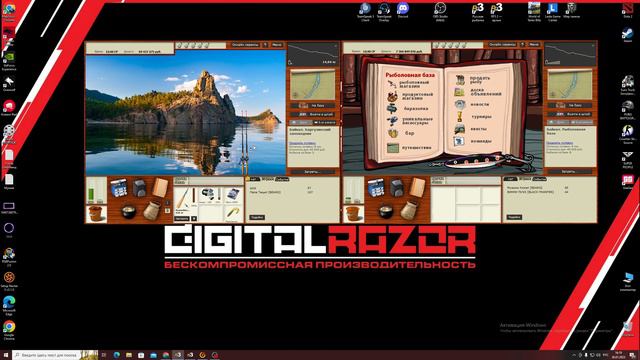Open the ? help button in right window

pyautogui.click(x=522, y=44)
